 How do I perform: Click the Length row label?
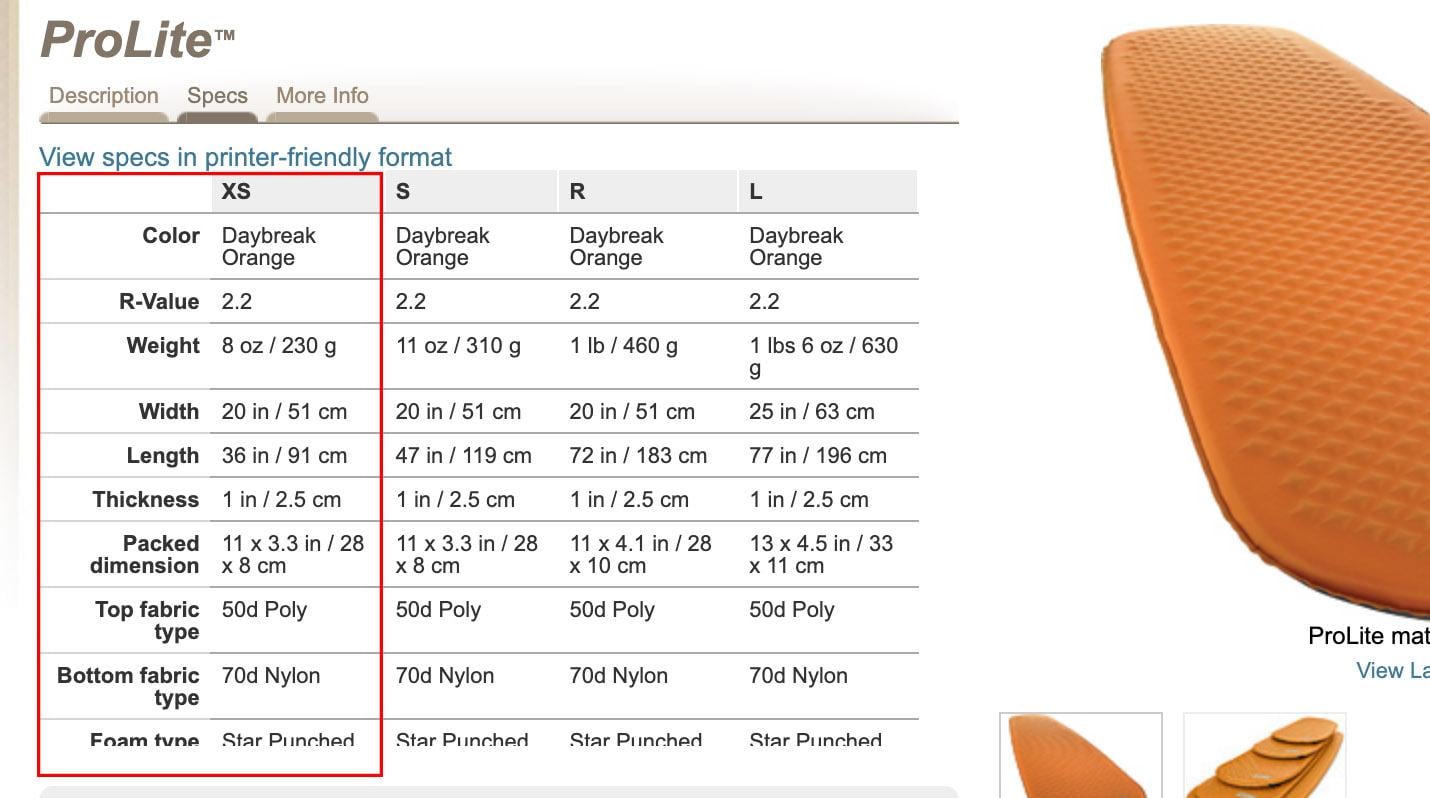pyautogui.click(x=163, y=456)
